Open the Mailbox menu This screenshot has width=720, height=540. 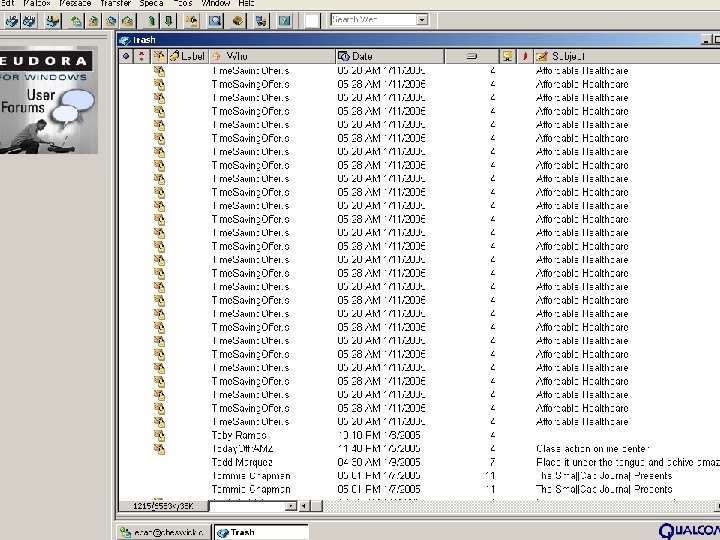pyautogui.click(x=37, y=3)
